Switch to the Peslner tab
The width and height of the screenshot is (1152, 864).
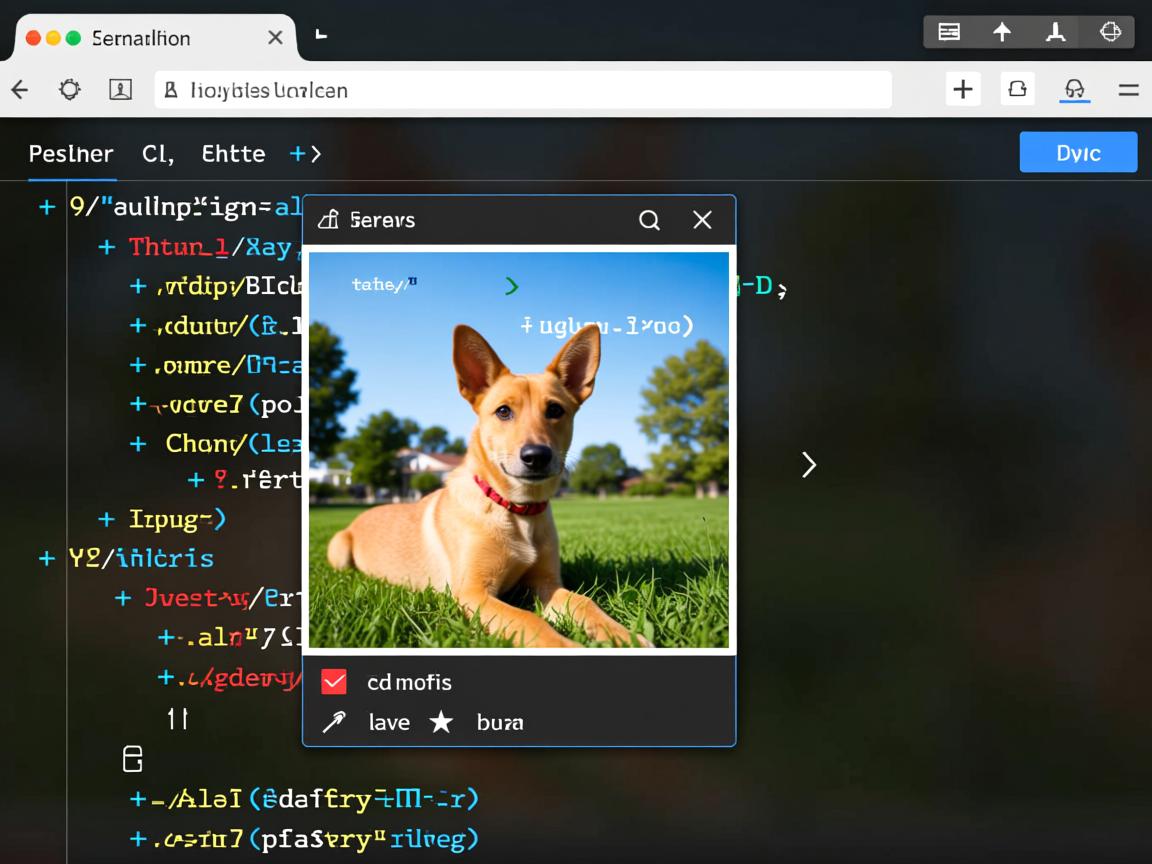coord(71,154)
